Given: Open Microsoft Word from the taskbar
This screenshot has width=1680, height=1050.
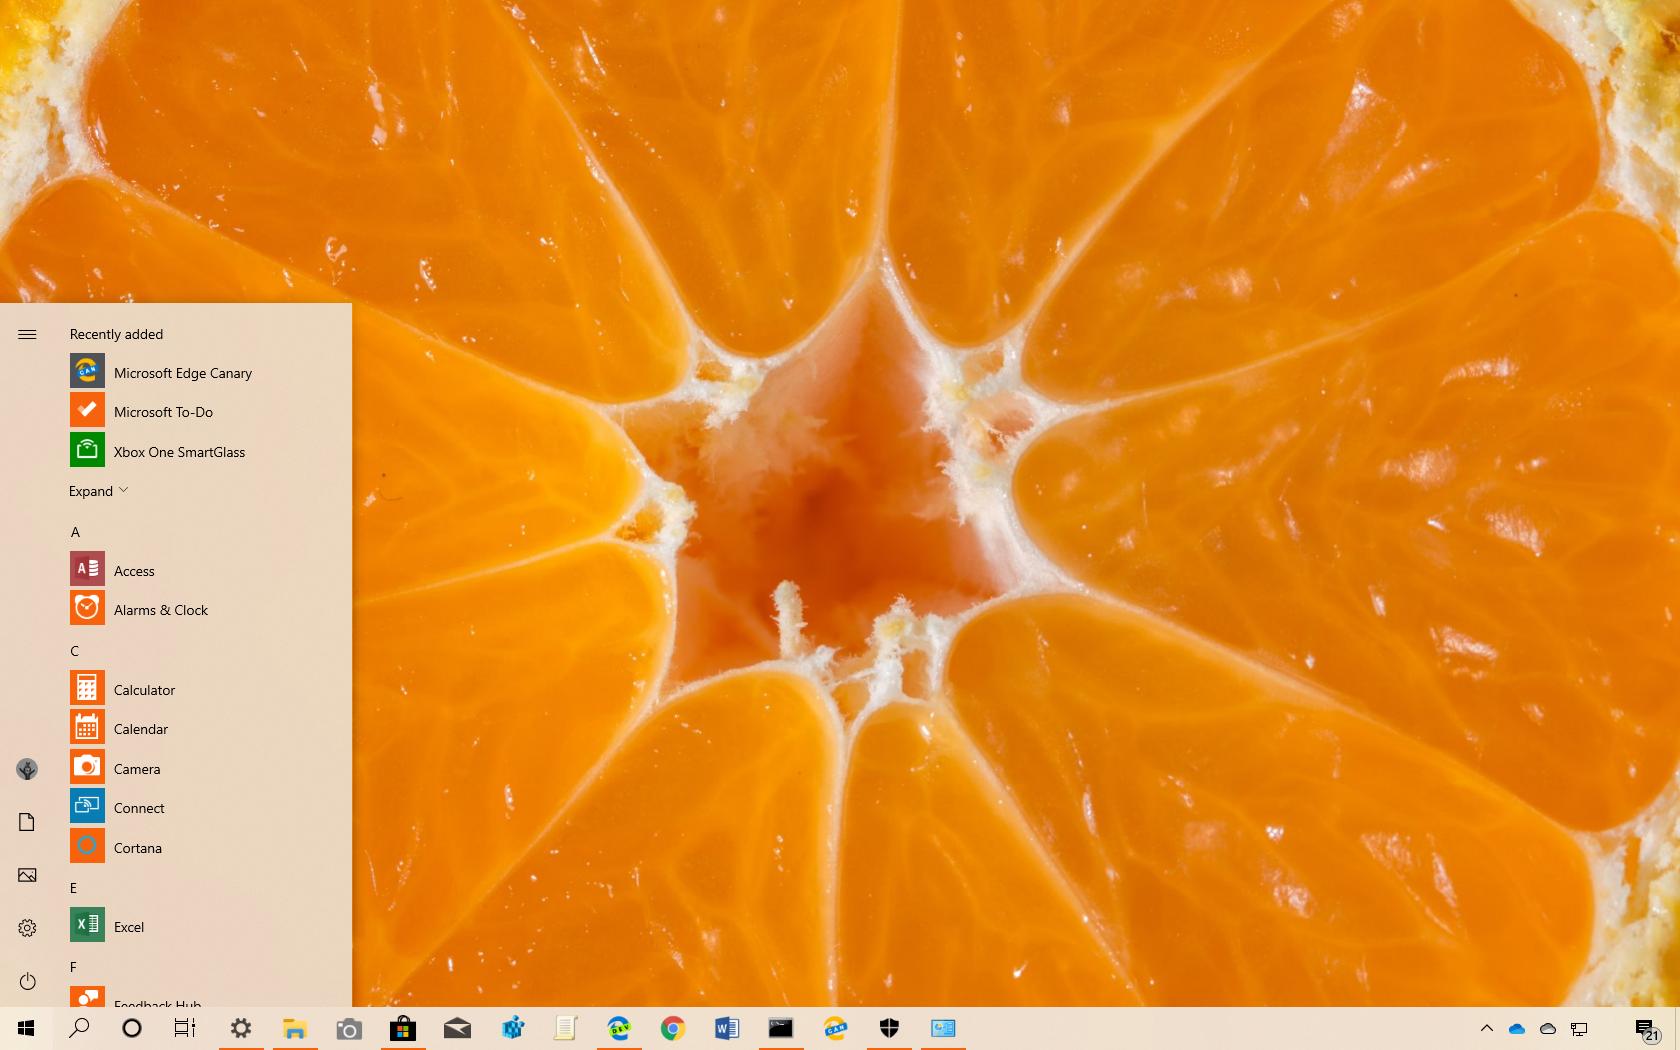Looking at the screenshot, I should click(x=727, y=1029).
